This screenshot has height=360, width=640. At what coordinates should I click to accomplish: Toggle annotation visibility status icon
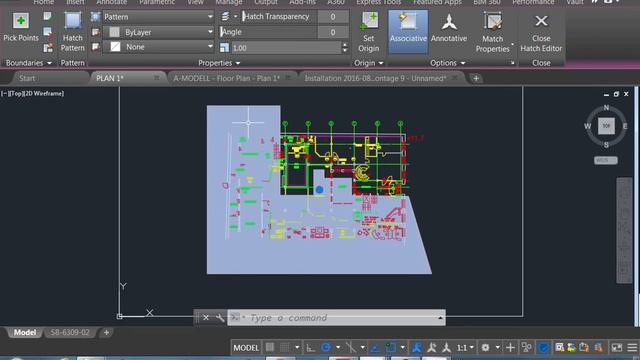click(416, 348)
